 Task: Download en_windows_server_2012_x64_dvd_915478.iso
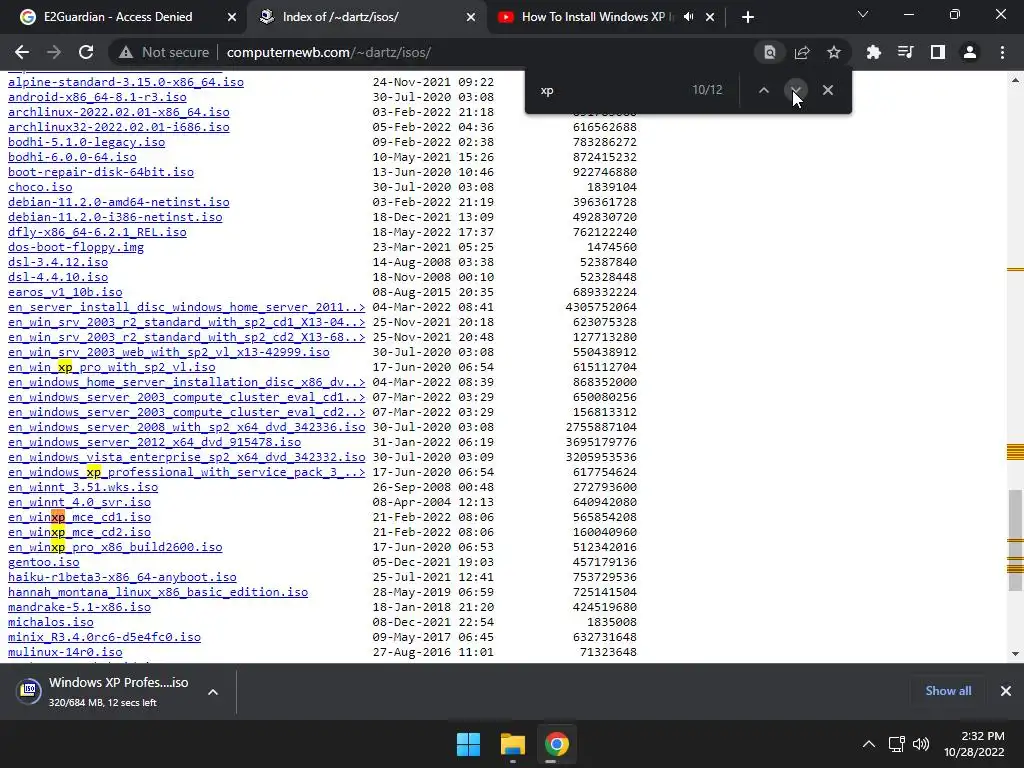(154, 442)
